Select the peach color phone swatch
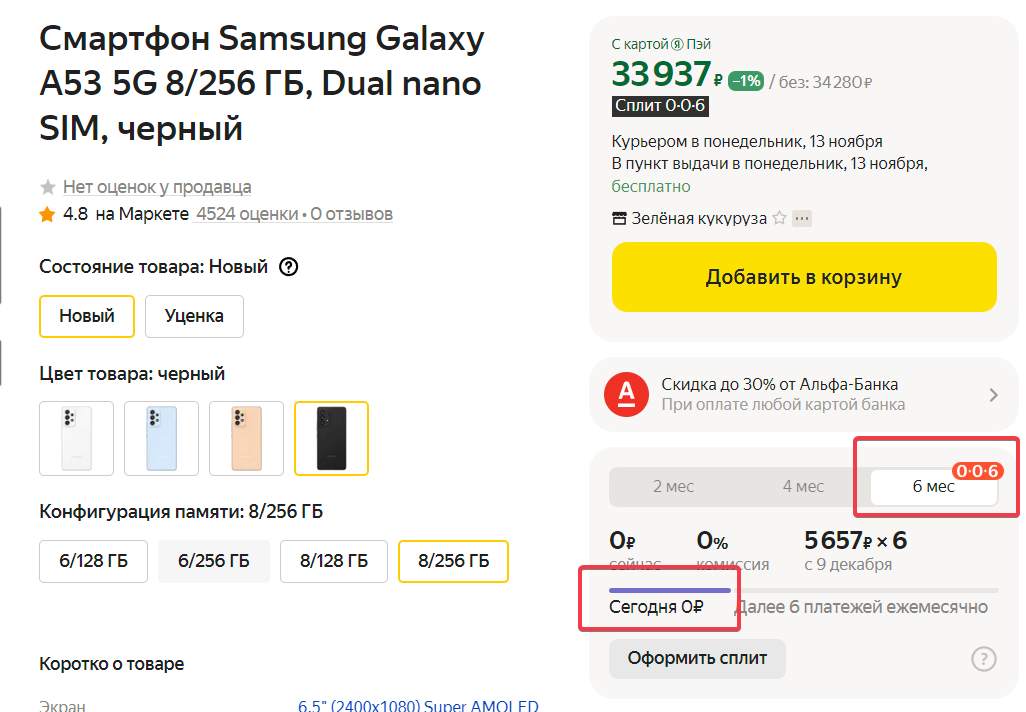Viewport: 1026px width, 712px height. (x=247, y=438)
